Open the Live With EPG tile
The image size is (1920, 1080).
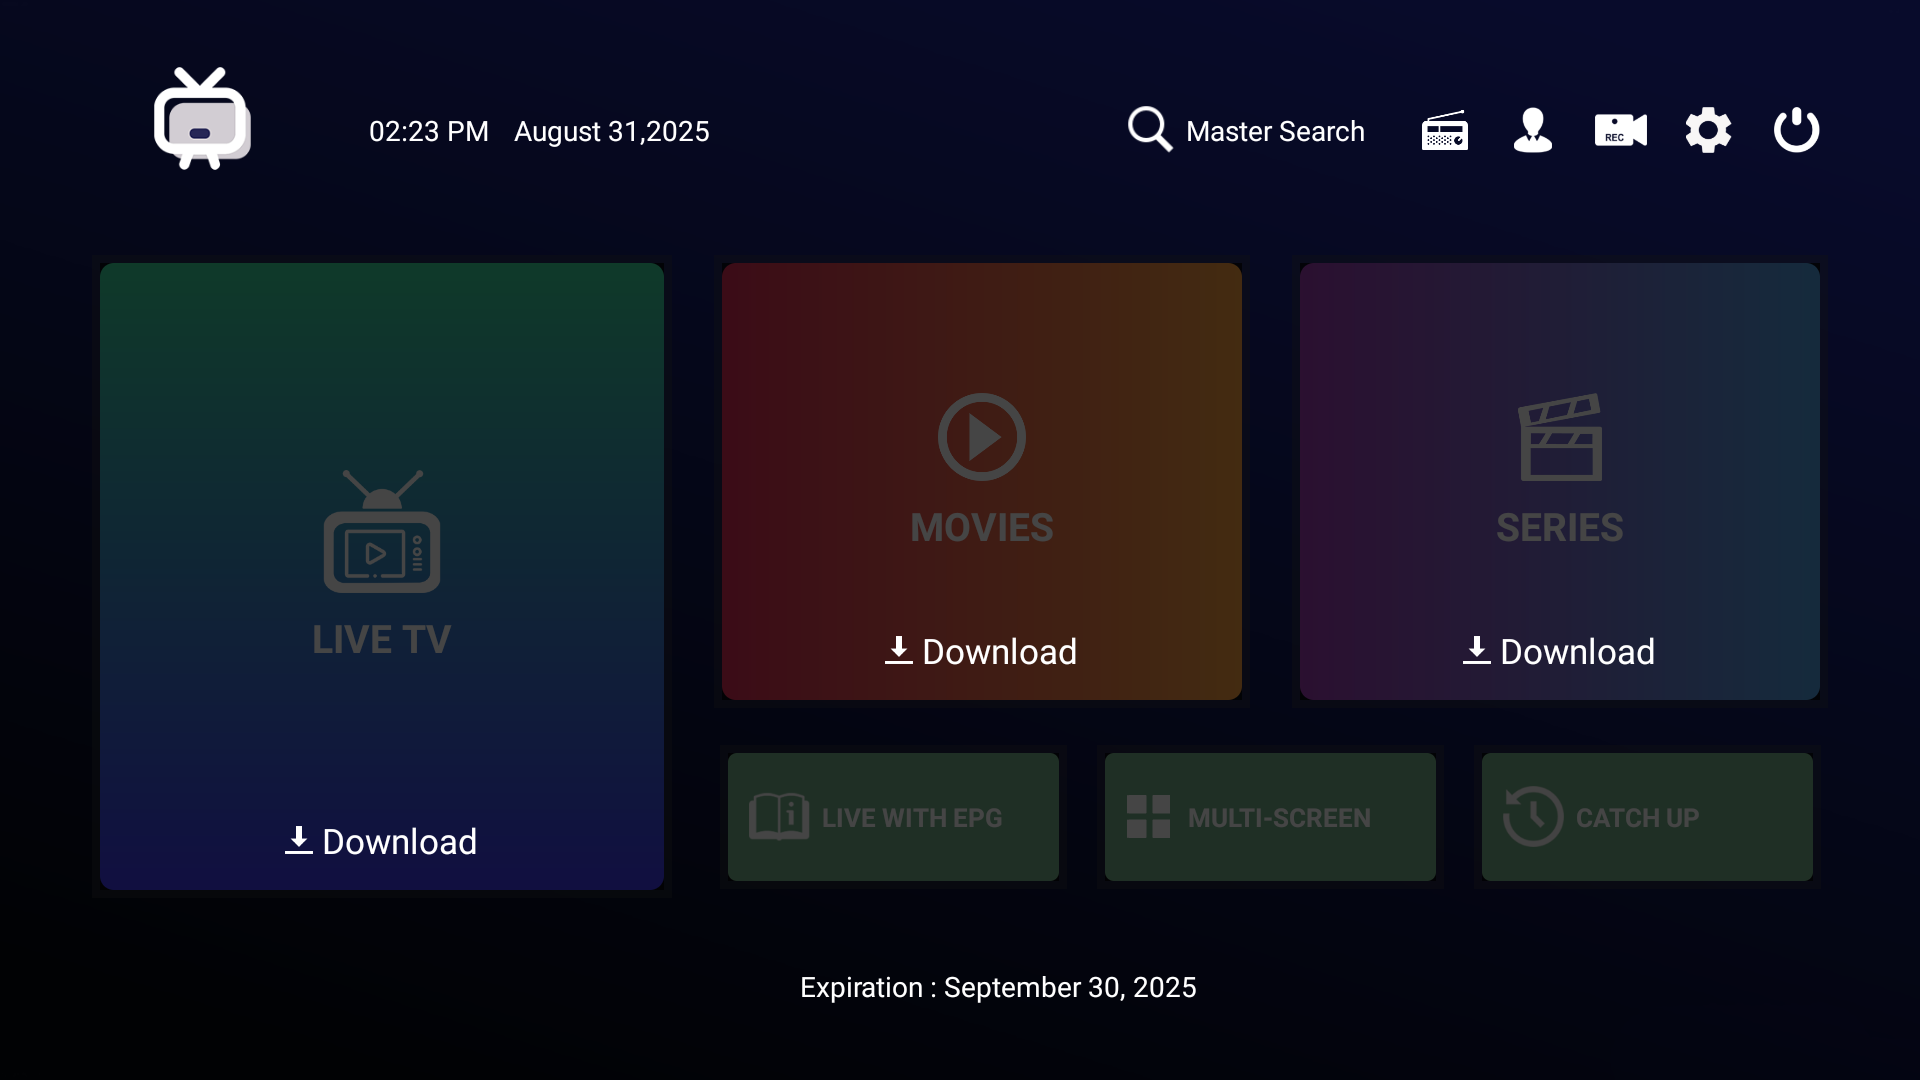click(x=893, y=817)
